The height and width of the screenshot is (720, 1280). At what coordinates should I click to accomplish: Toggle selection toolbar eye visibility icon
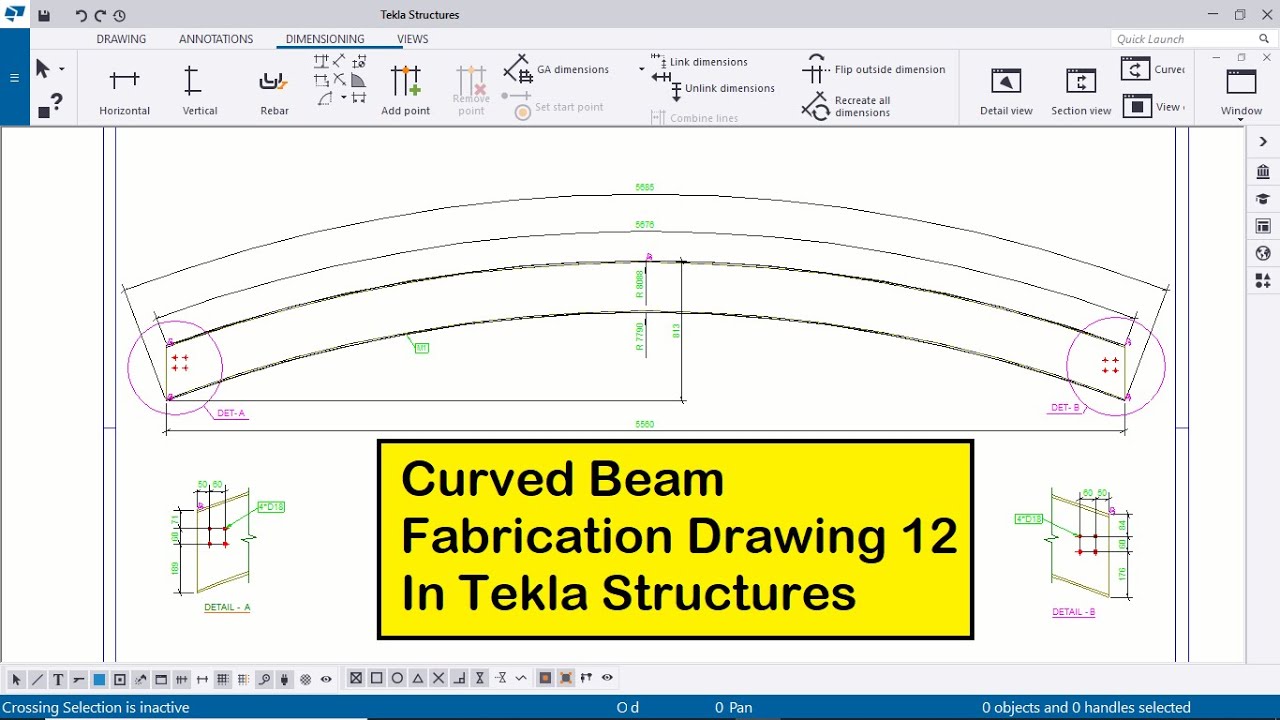[326, 679]
